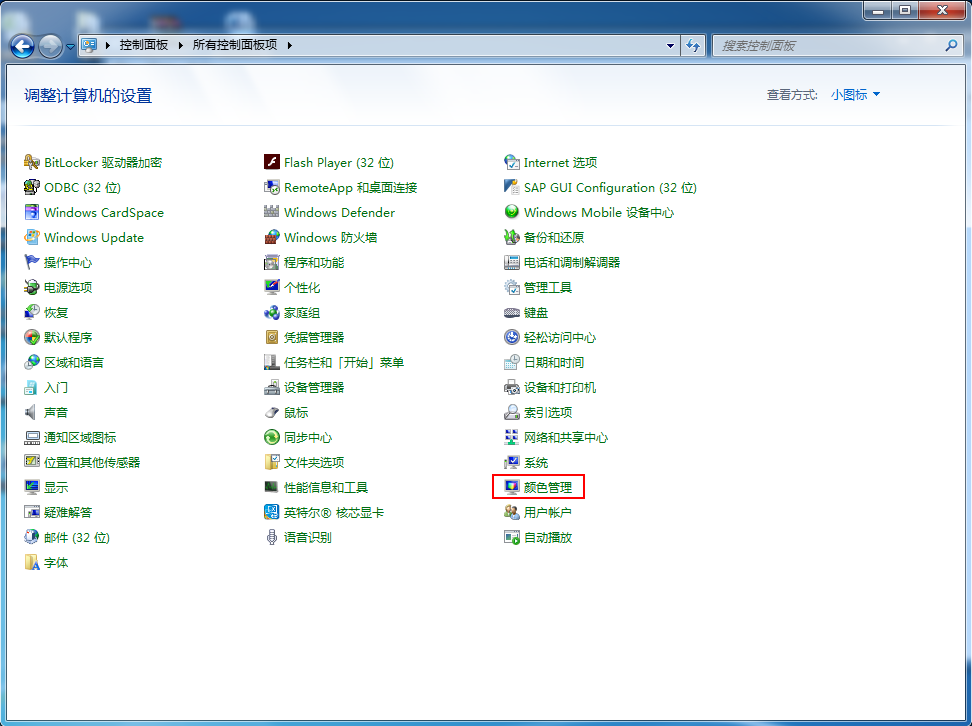The width and height of the screenshot is (972, 726).
Task: Select 所有控制面板项 in the address breadcrumb
Action: (234, 45)
